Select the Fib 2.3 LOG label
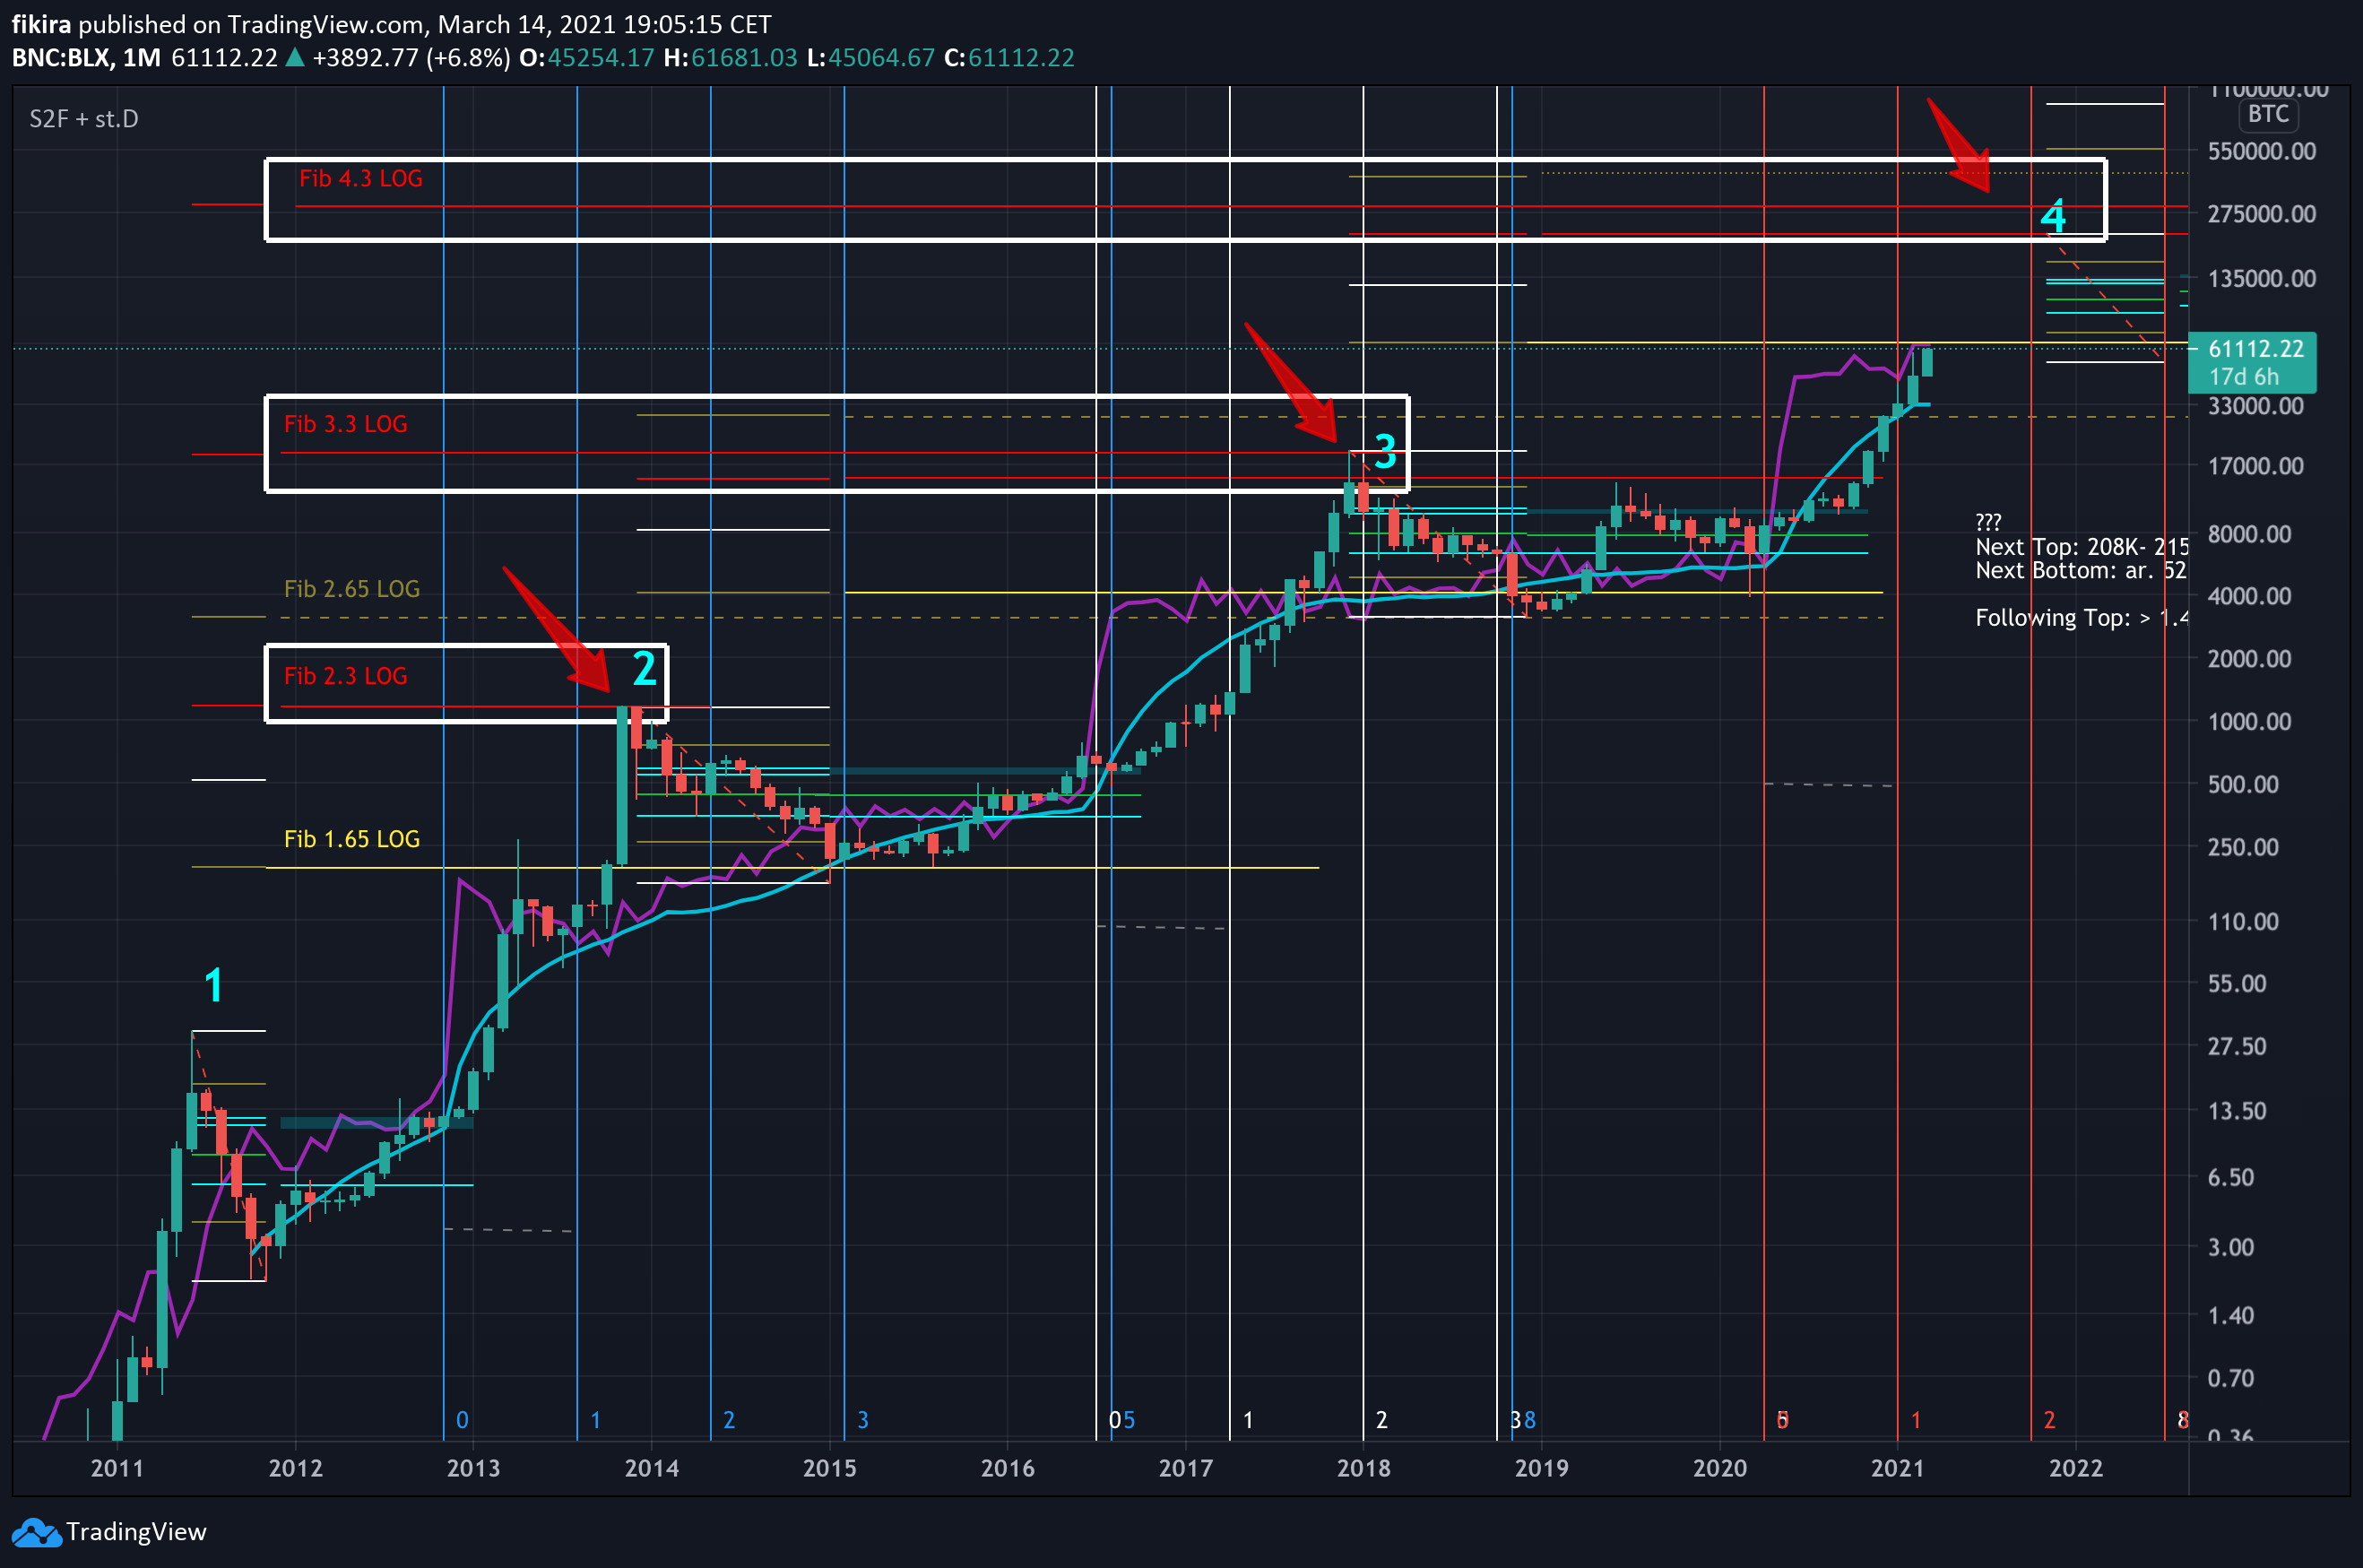 [346, 676]
